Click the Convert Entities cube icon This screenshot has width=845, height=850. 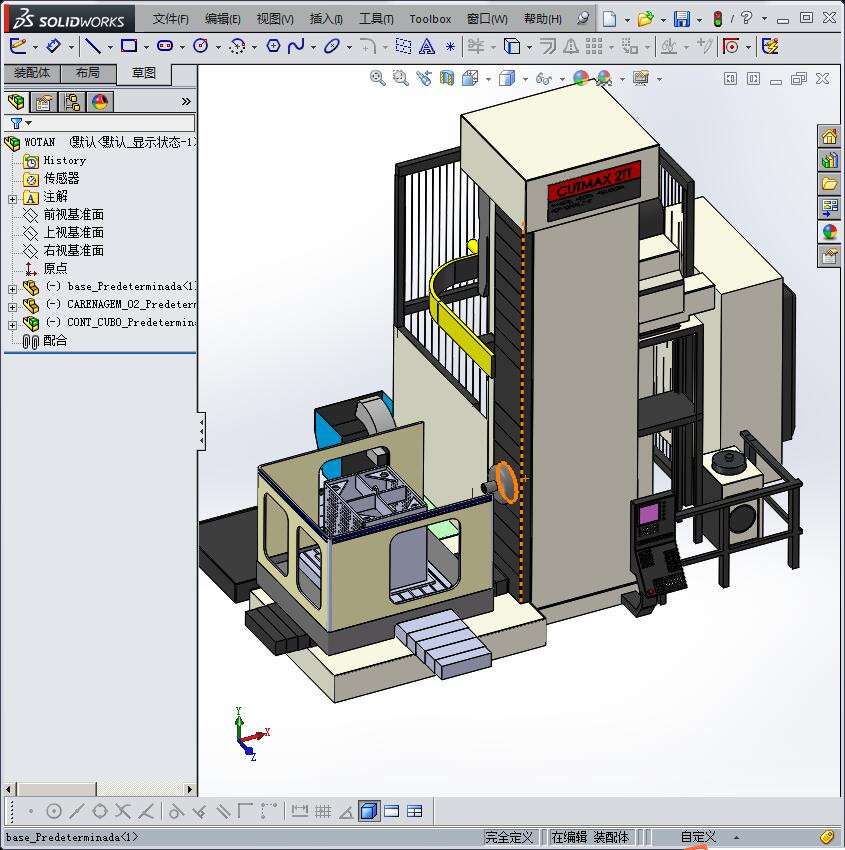512,47
